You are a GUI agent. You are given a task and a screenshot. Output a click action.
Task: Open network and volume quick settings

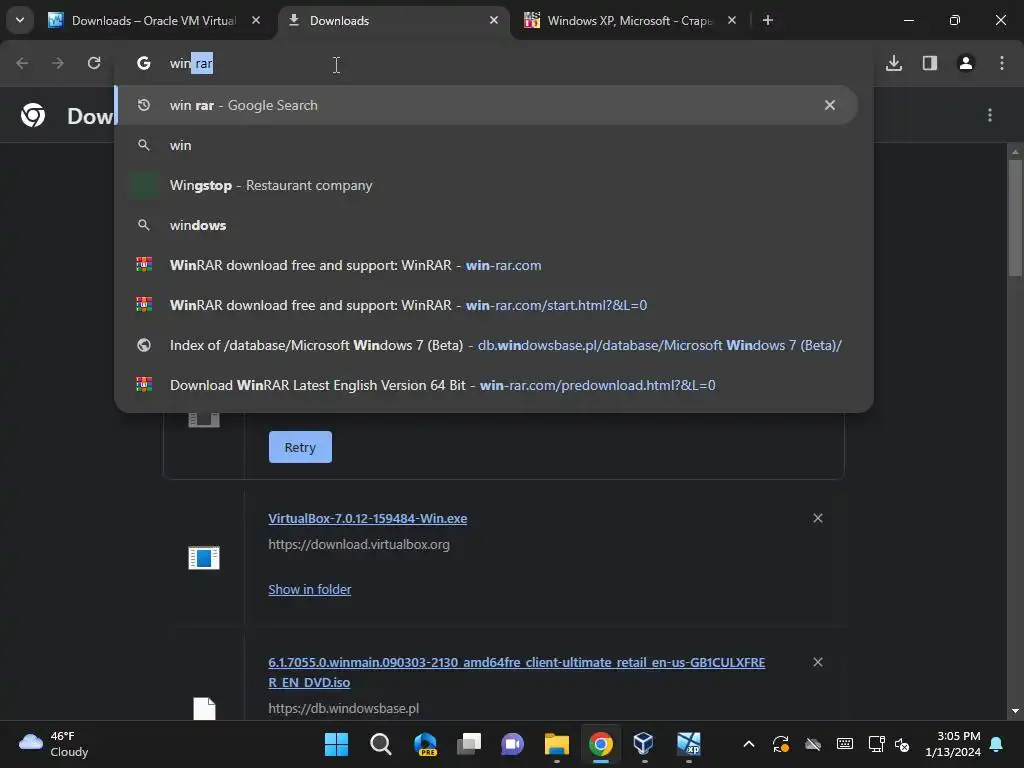point(889,744)
